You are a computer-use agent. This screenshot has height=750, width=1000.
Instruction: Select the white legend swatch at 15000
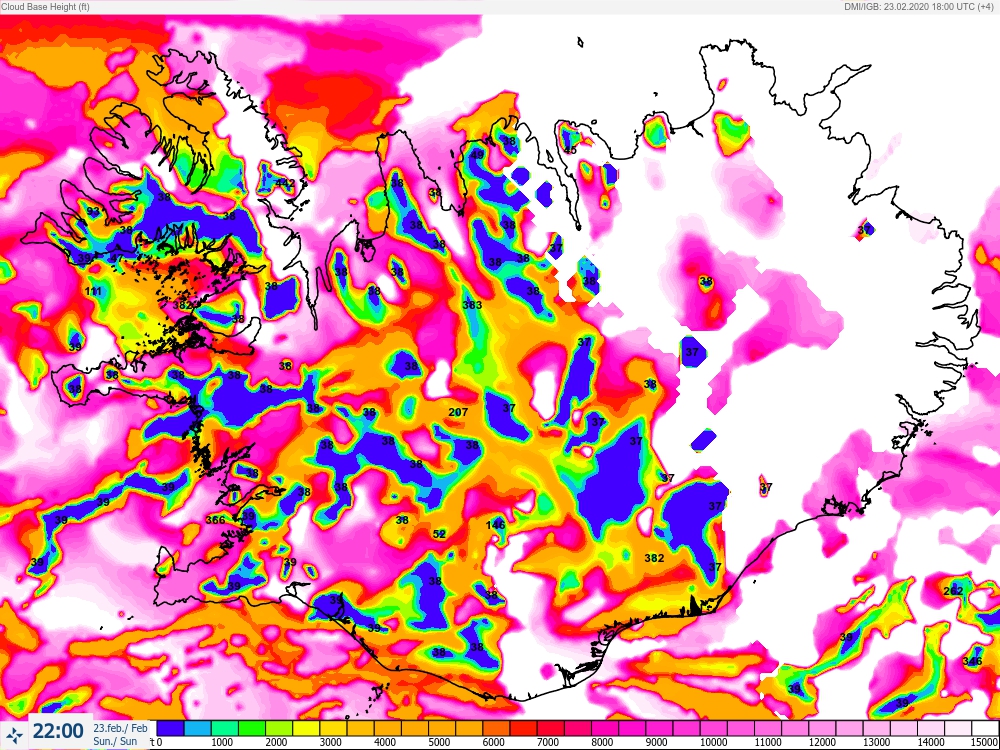pos(985,728)
